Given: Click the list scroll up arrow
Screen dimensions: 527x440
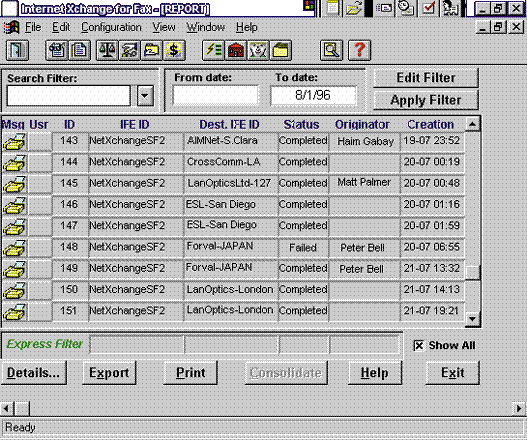Looking at the screenshot, I should (x=473, y=124).
